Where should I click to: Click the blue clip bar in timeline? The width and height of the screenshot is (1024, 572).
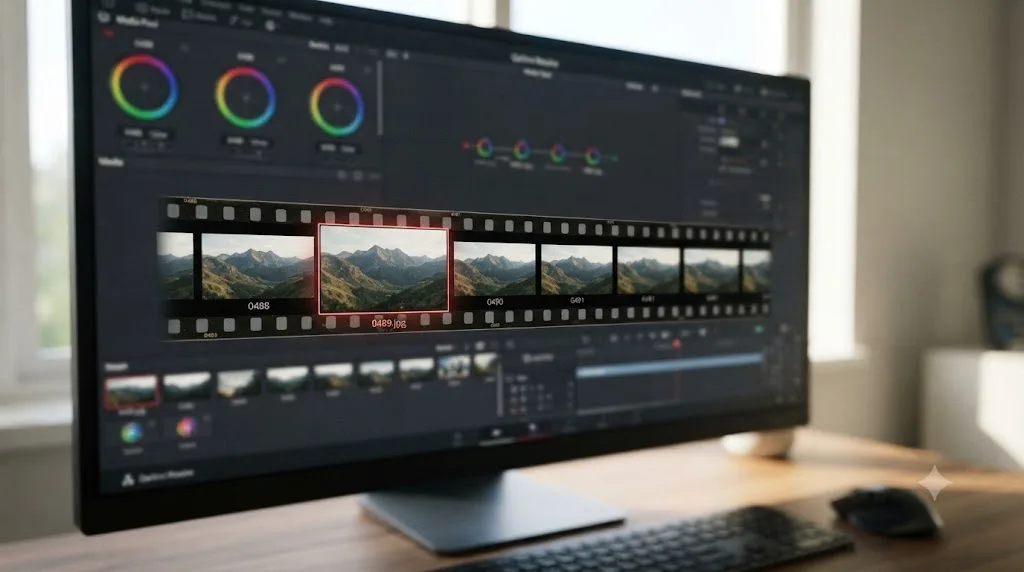tap(669, 366)
